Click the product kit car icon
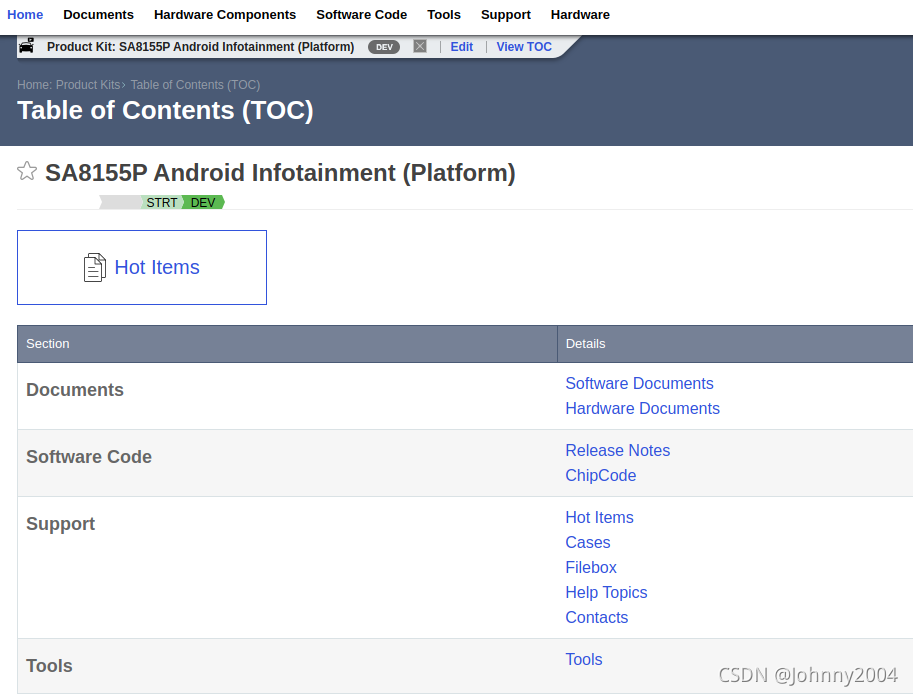 pos(26,46)
